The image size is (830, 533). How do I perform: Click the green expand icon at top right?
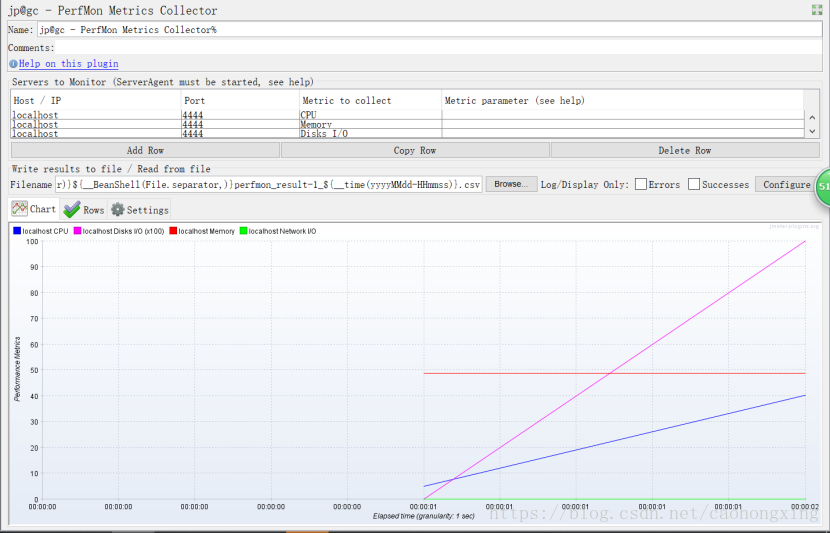click(817, 10)
